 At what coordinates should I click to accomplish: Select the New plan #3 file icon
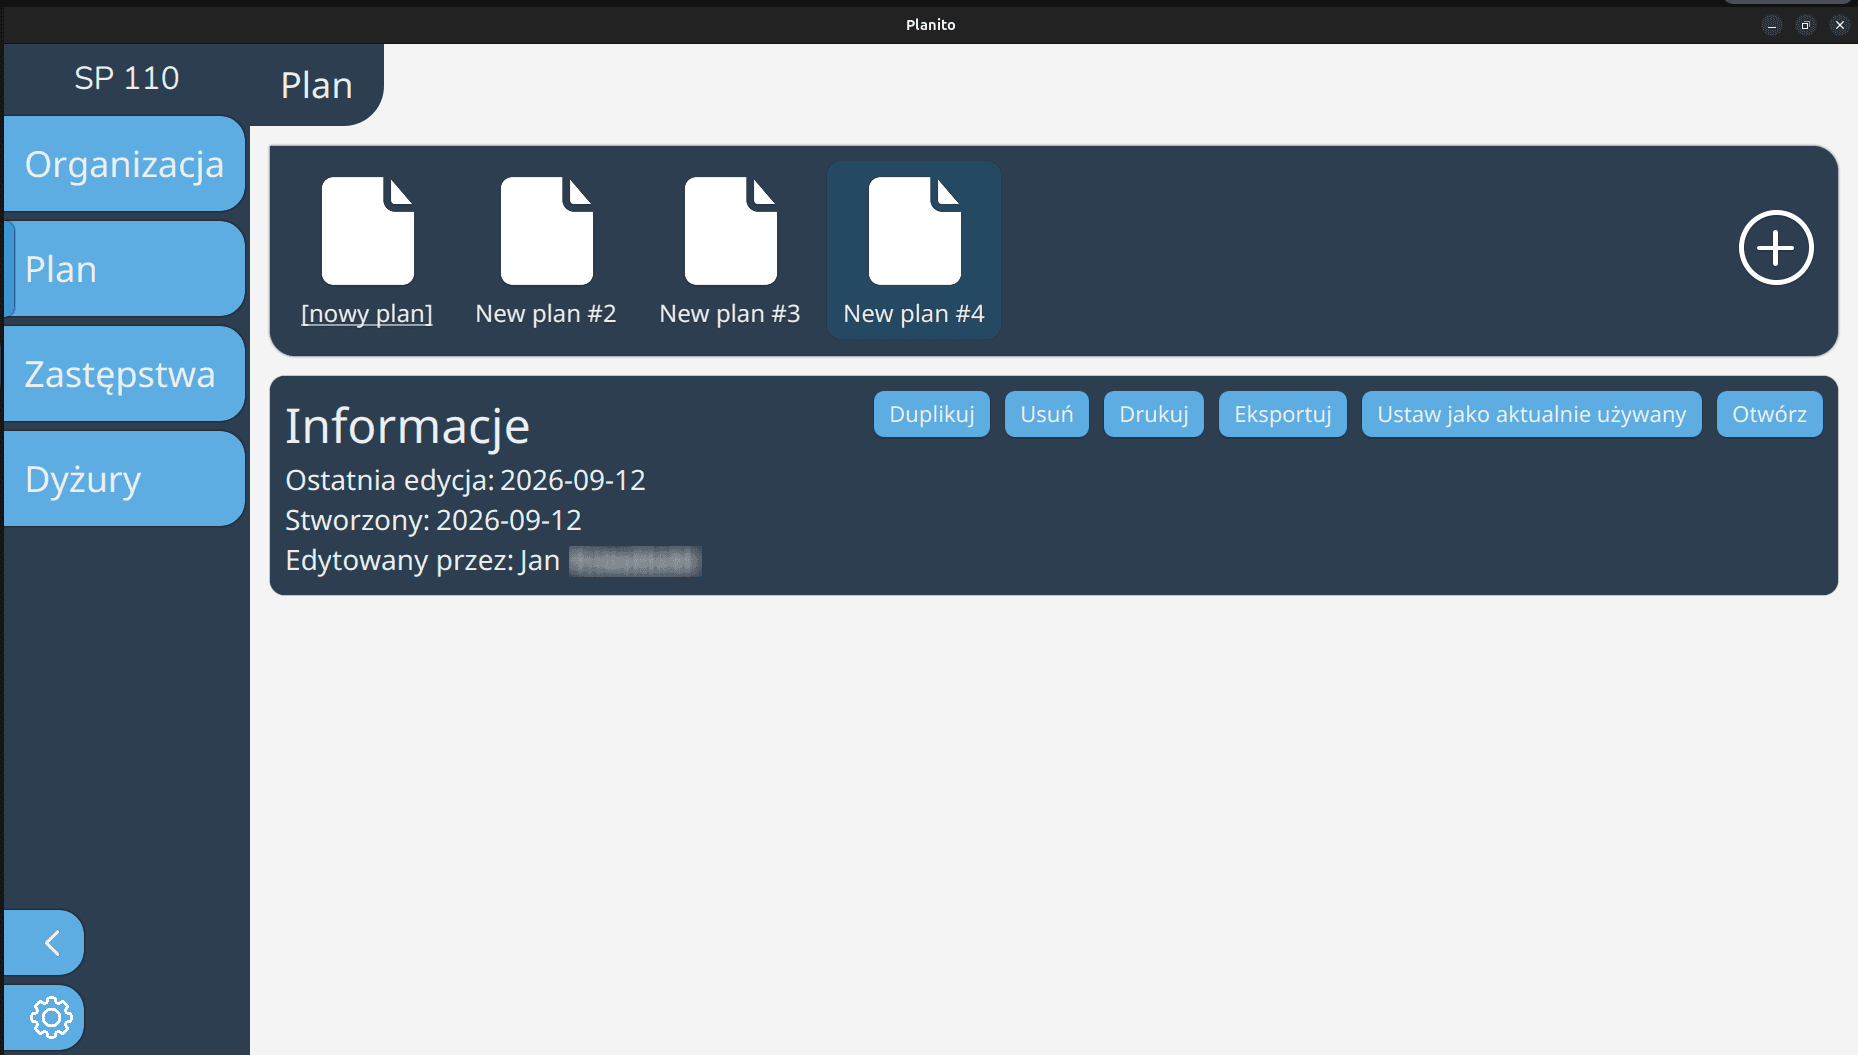coord(730,231)
